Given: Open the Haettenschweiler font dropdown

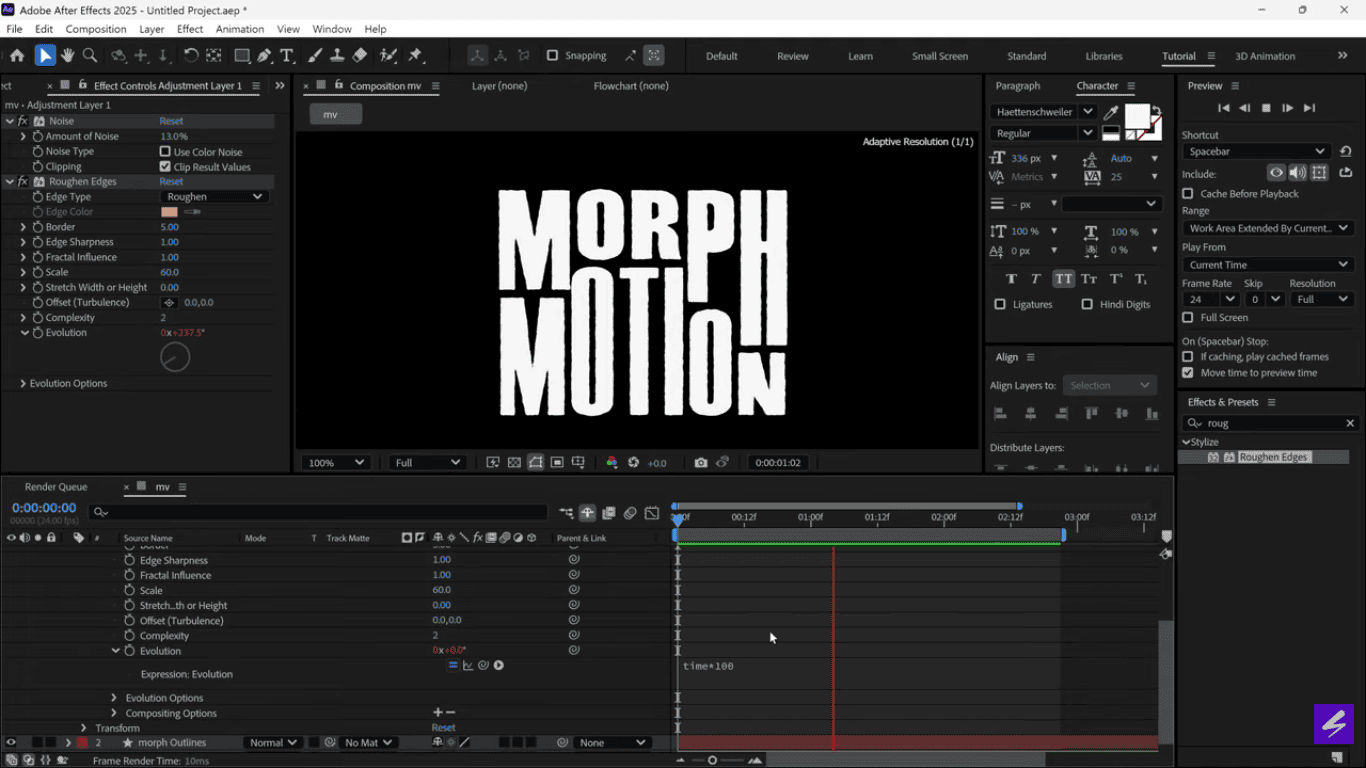Looking at the screenshot, I should [x=1043, y=112].
